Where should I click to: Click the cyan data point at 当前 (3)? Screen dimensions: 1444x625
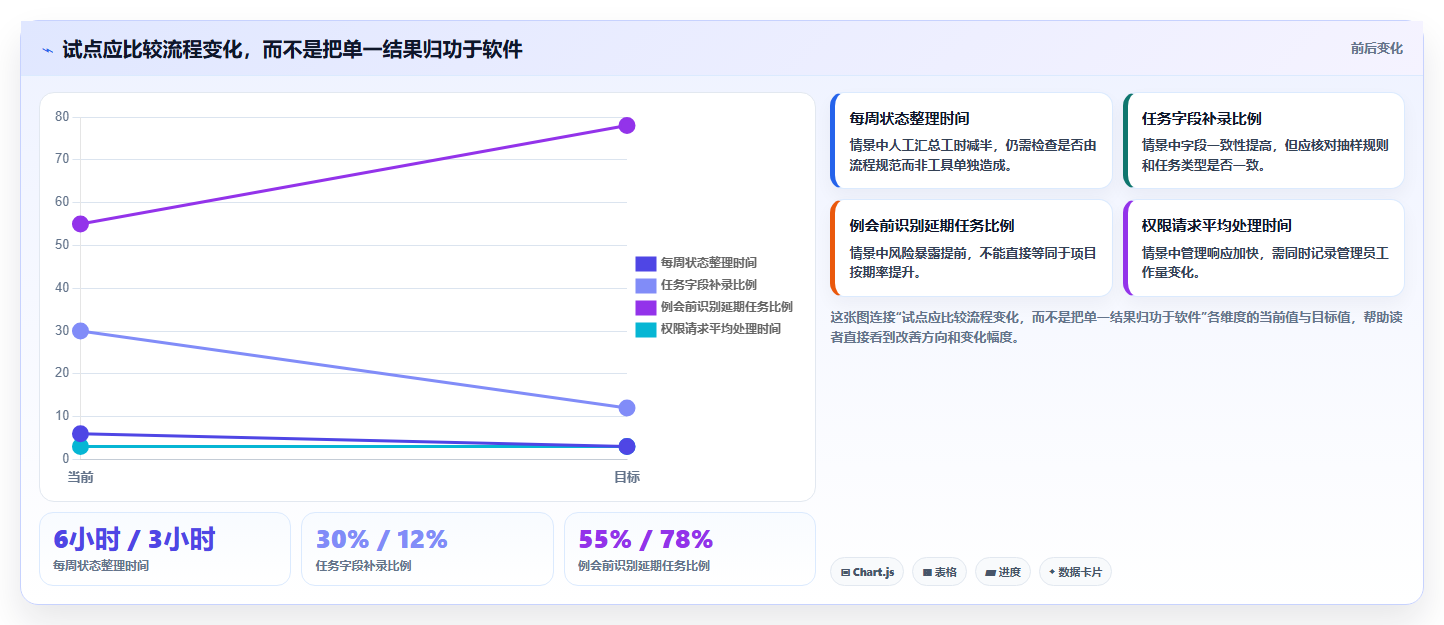[81, 447]
